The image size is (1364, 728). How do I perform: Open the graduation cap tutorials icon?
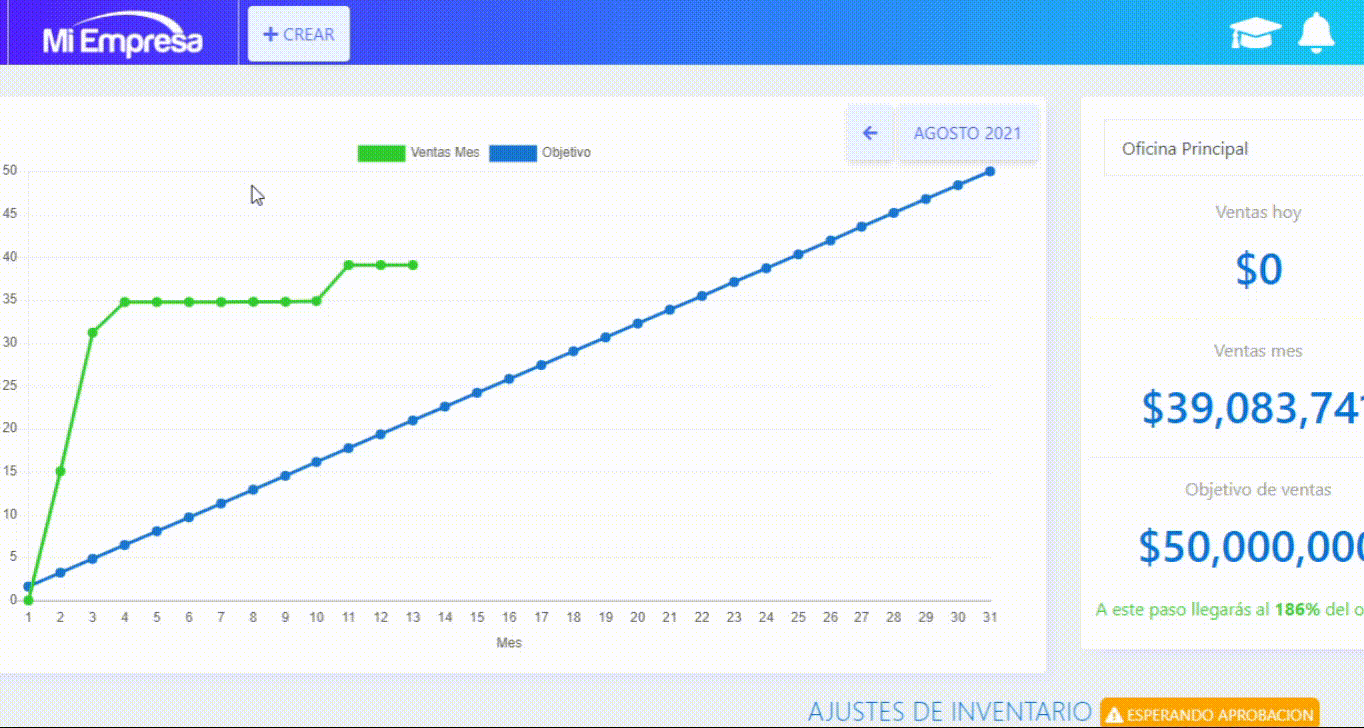point(1255,33)
